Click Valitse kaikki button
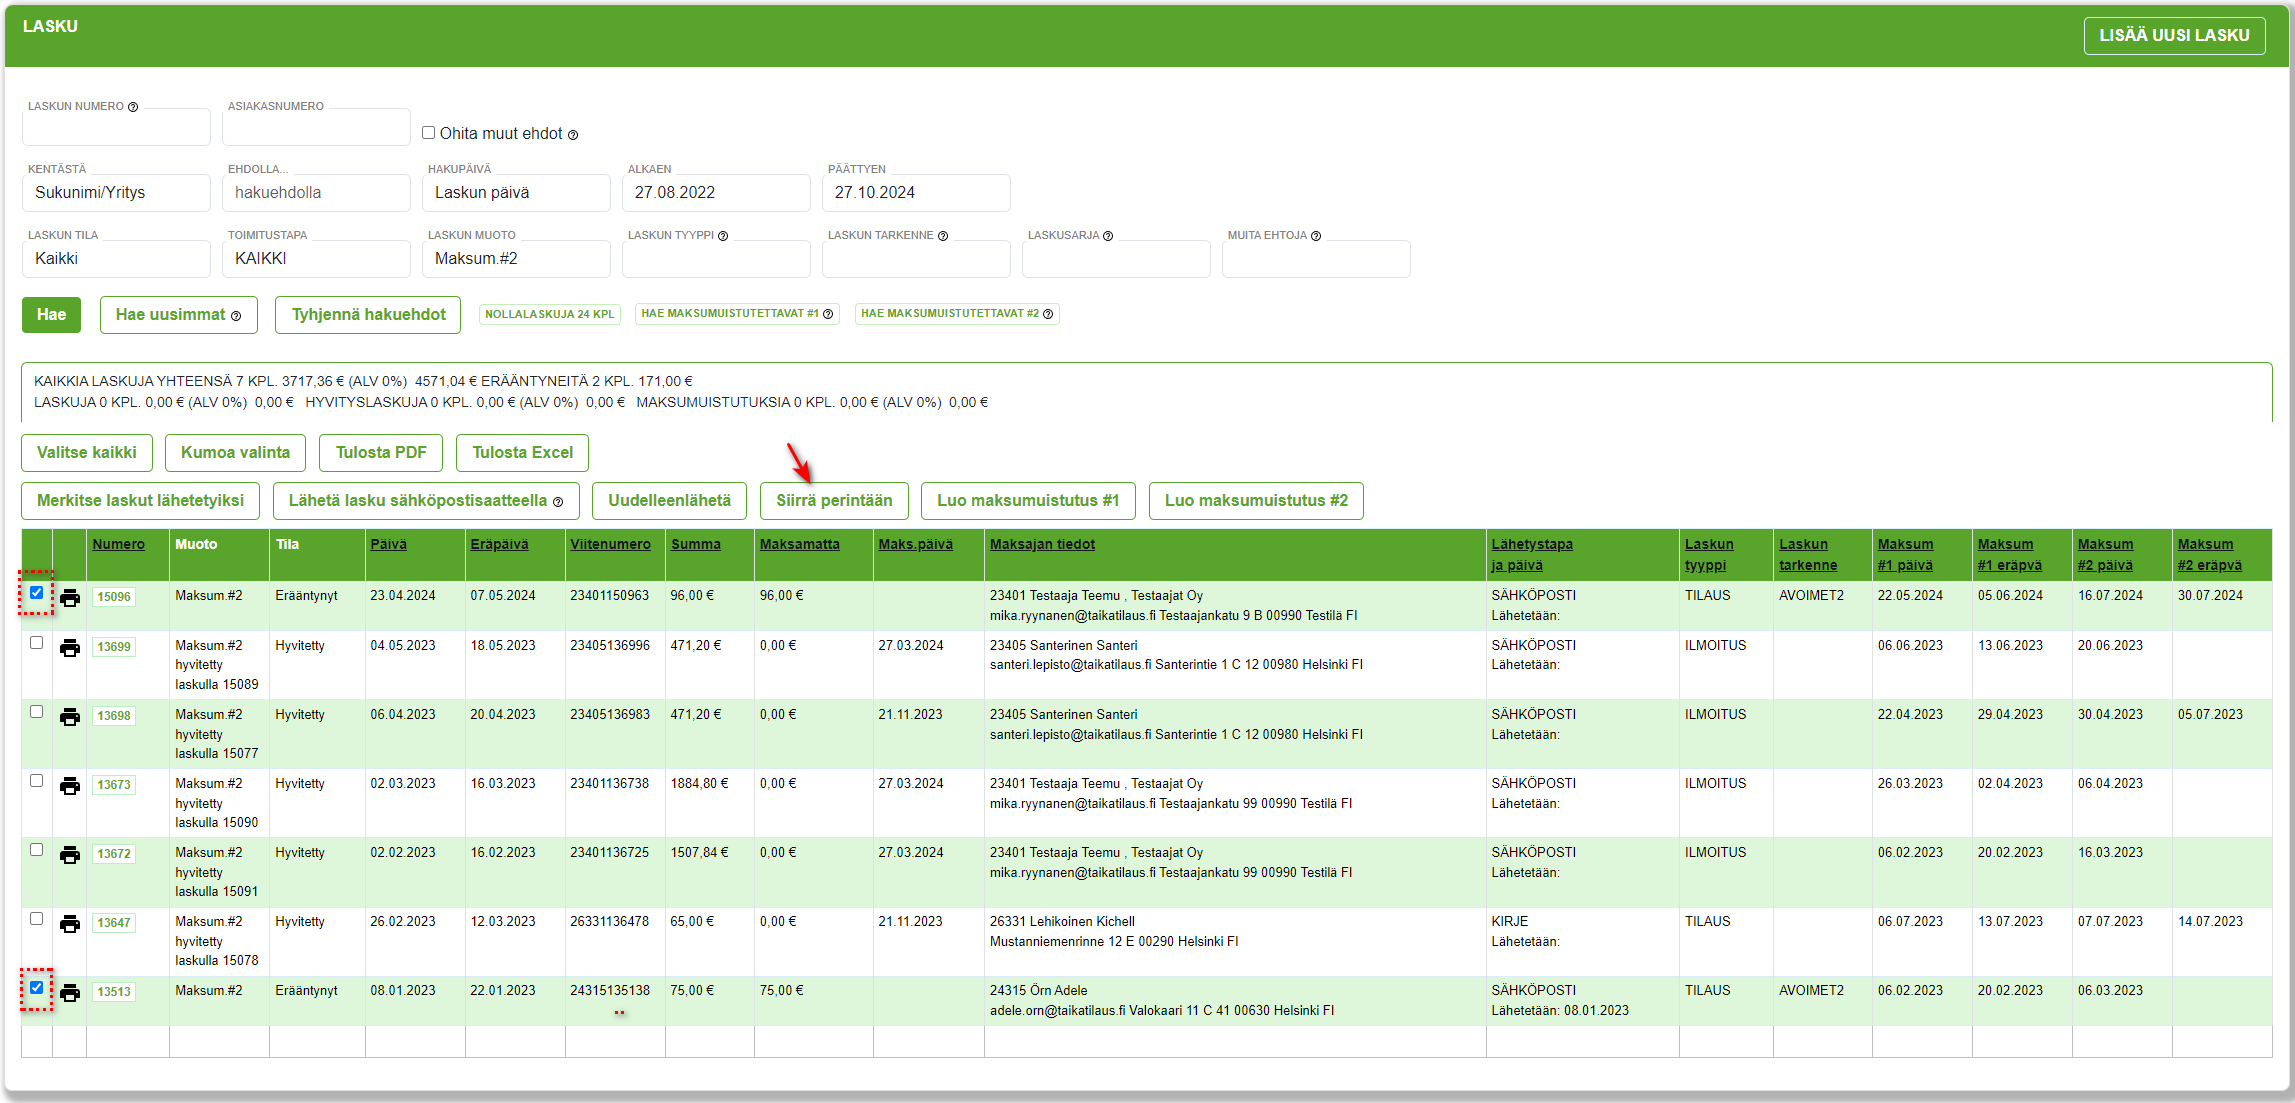This screenshot has height=1103, width=2295. 87,453
